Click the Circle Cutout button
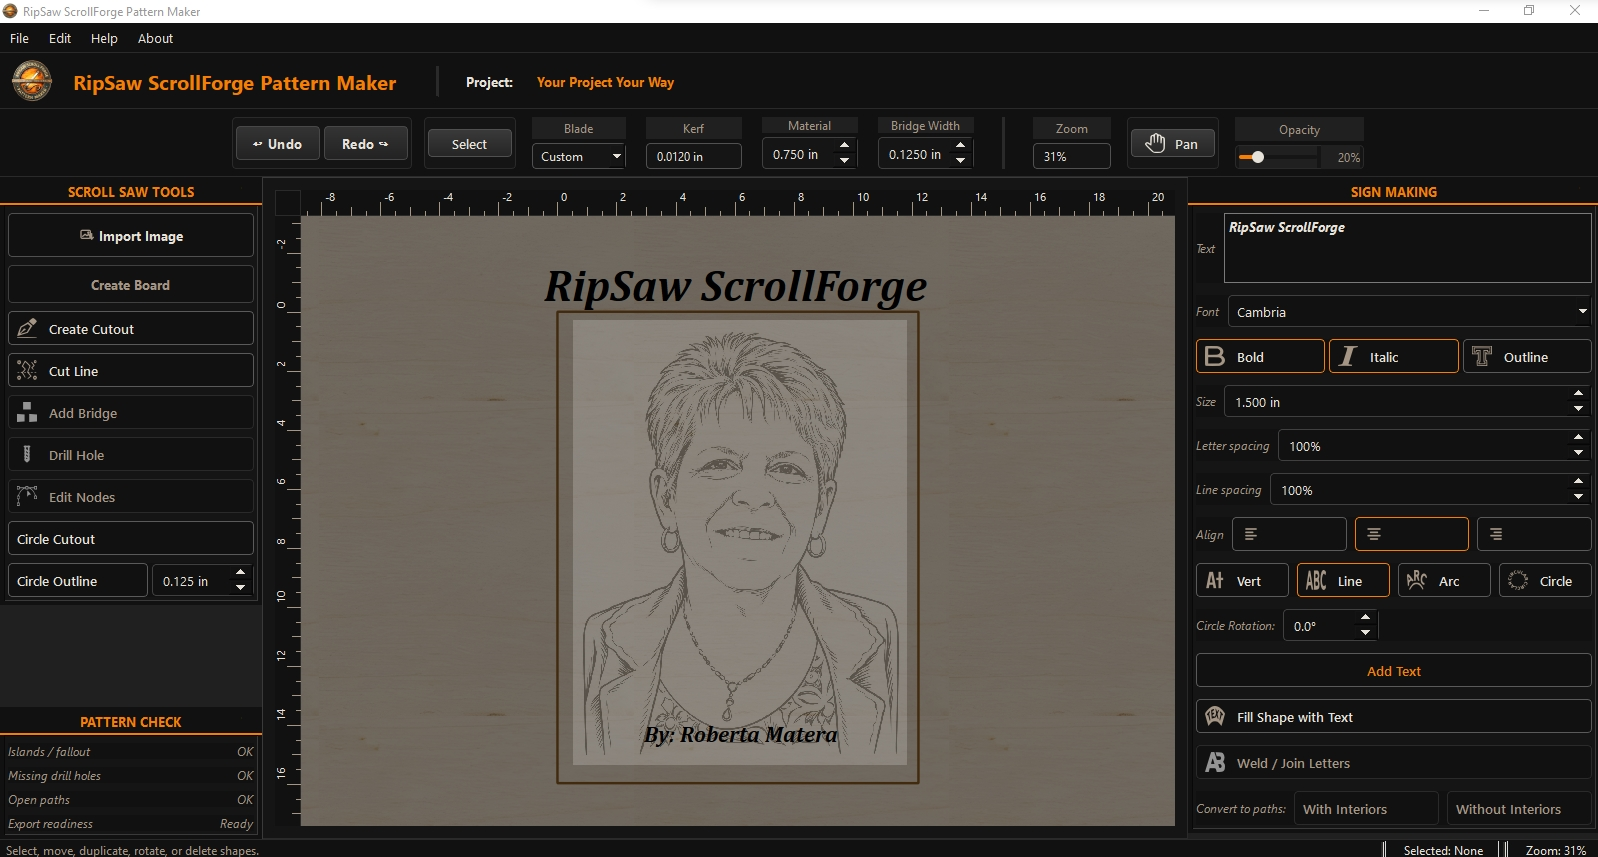This screenshot has width=1598, height=857. (x=131, y=538)
